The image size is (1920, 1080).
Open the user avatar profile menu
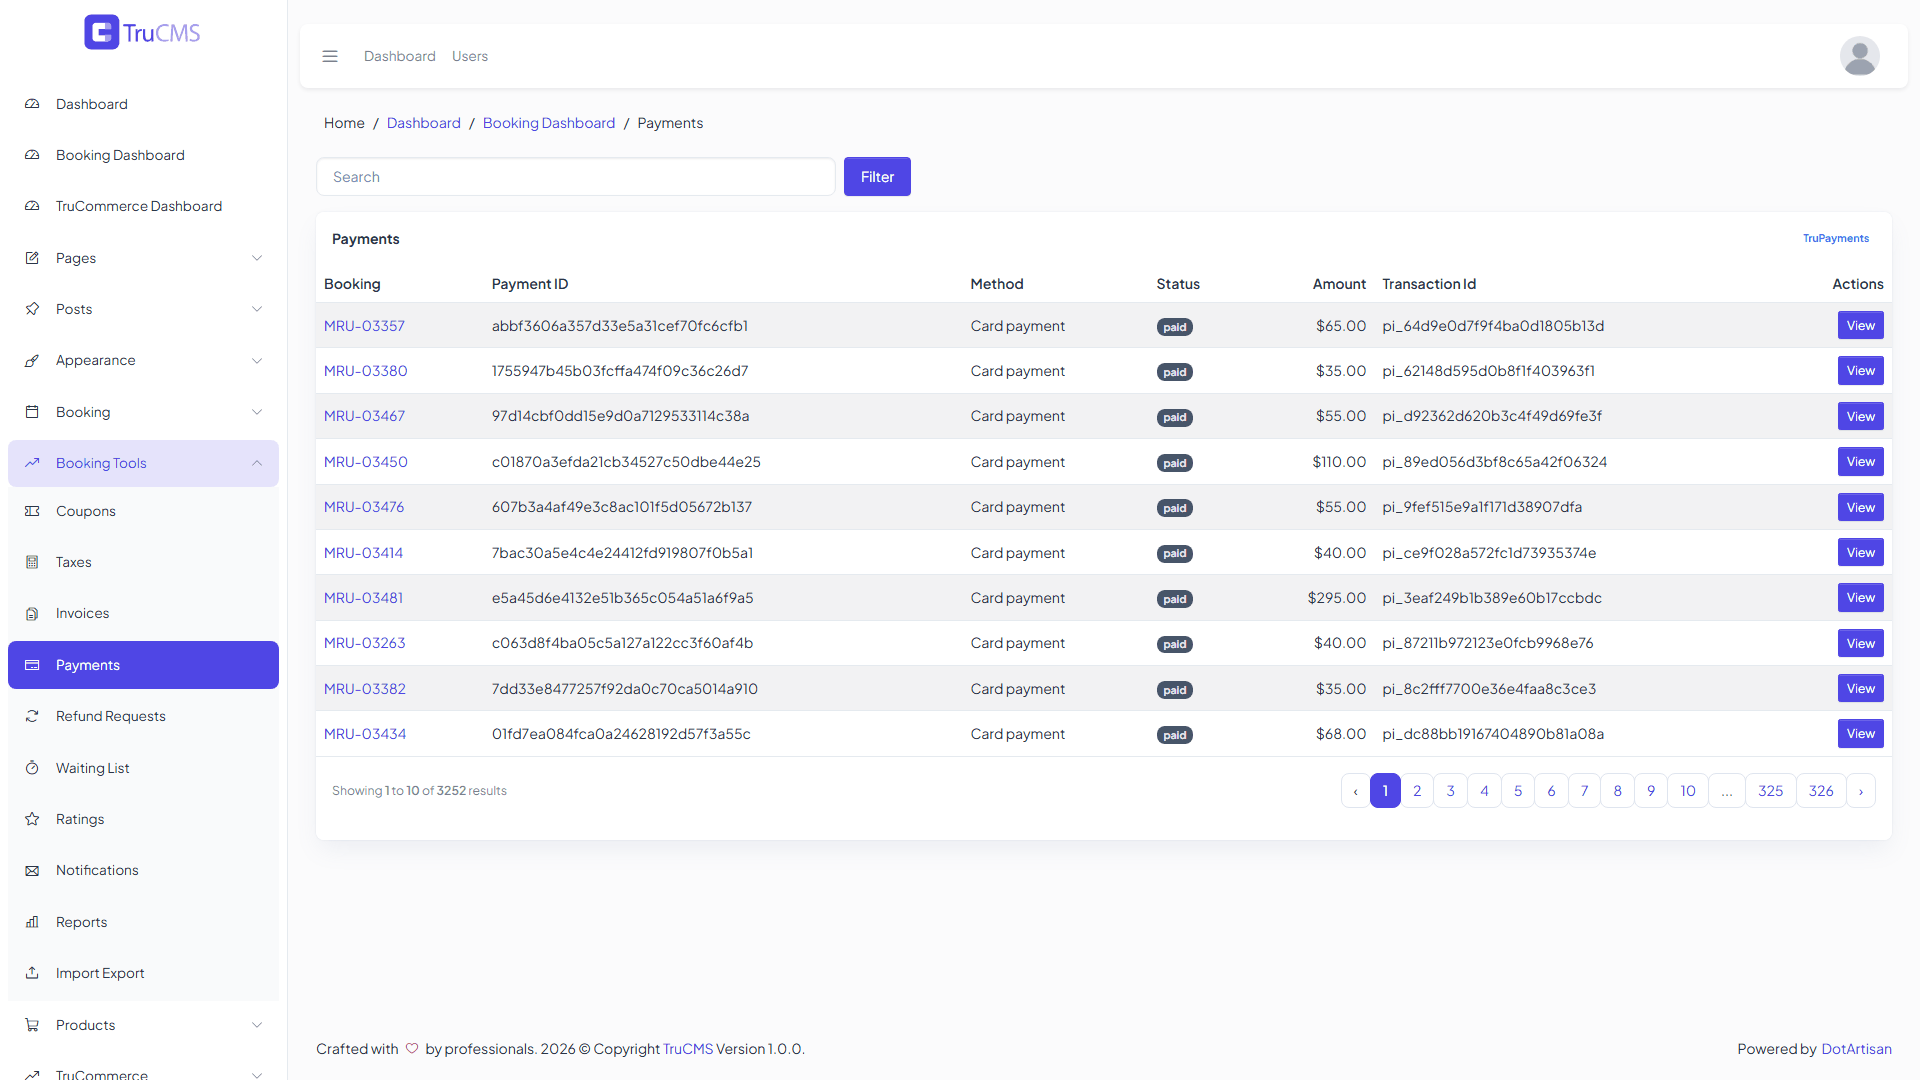point(1859,56)
